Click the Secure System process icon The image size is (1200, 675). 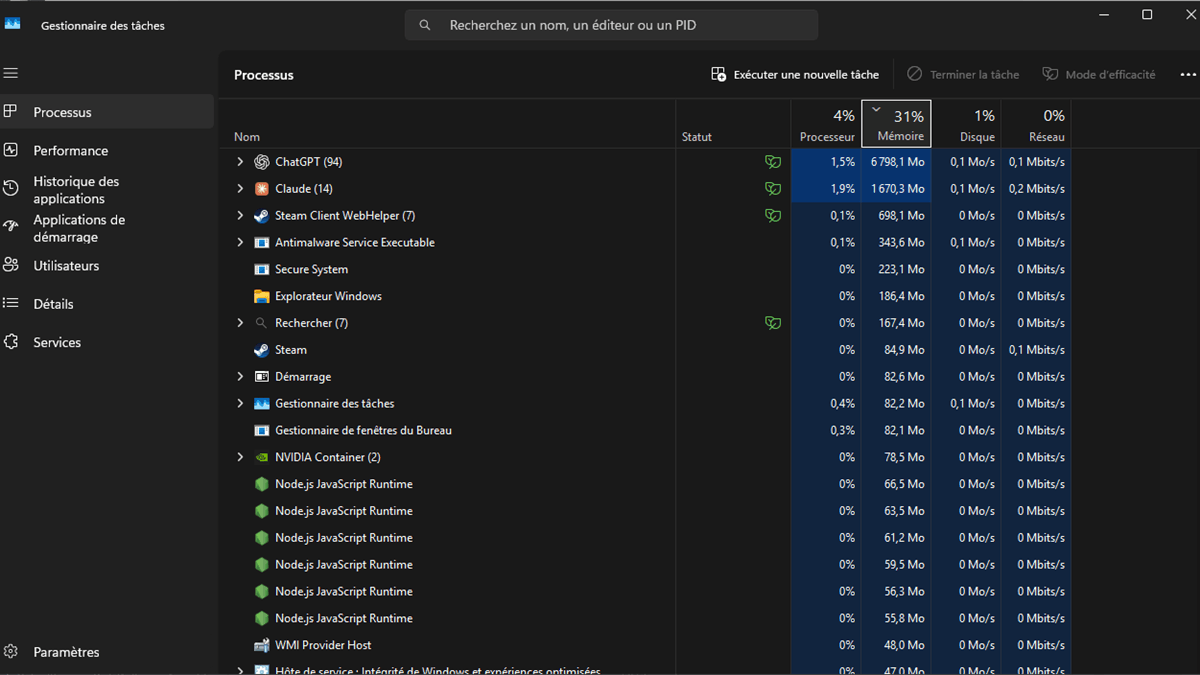click(262, 270)
